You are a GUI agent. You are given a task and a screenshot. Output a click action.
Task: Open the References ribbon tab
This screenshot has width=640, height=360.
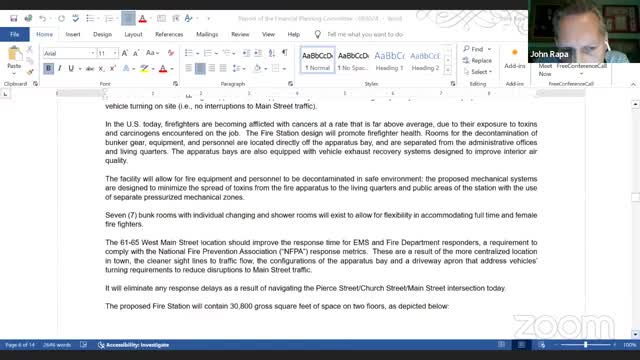pos(169,34)
